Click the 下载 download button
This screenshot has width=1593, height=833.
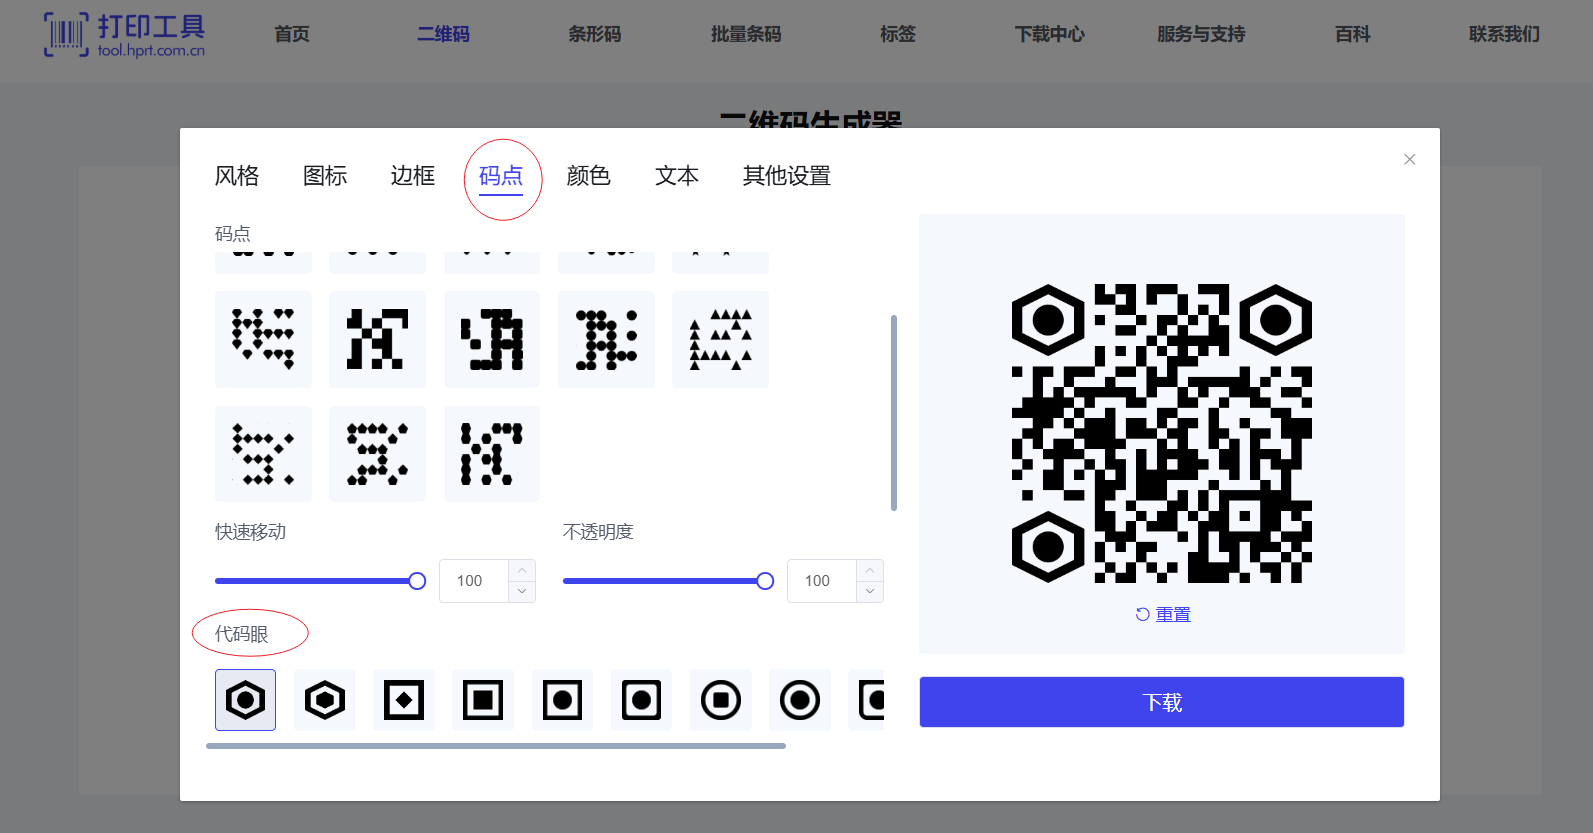[x=1162, y=702]
